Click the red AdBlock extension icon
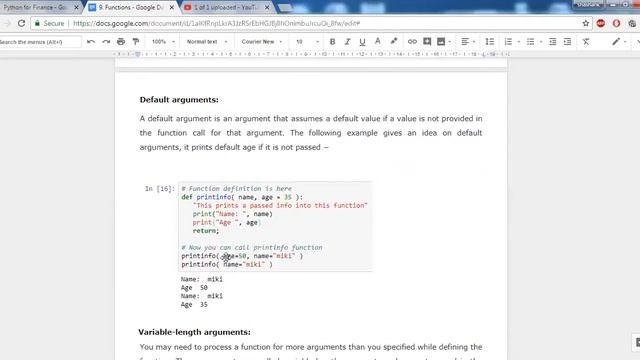The width and height of the screenshot is (640, 360). [600, 23]
